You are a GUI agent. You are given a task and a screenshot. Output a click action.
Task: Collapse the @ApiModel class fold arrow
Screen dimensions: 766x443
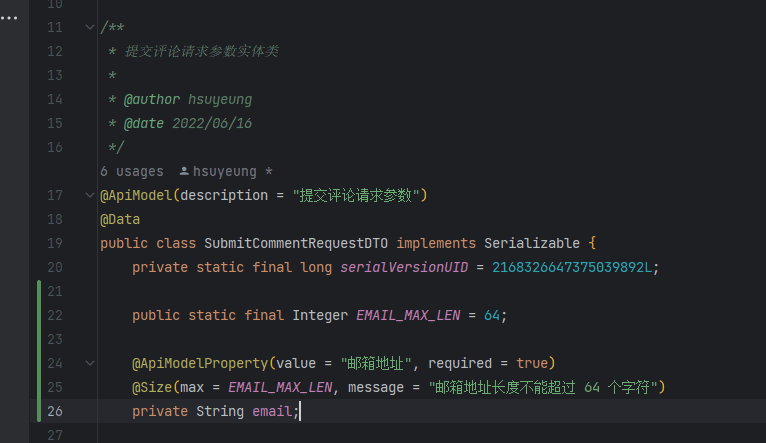tap(91, 195)
